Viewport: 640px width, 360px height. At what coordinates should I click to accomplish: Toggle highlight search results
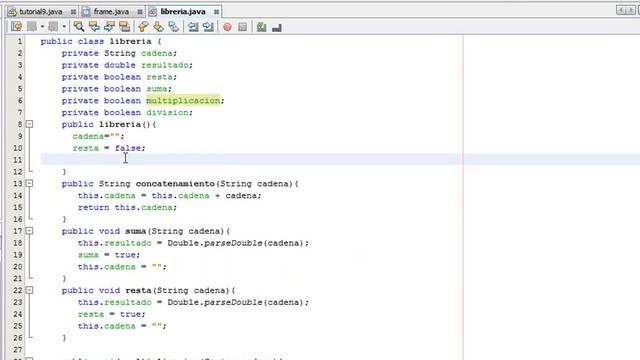[124, 27]
